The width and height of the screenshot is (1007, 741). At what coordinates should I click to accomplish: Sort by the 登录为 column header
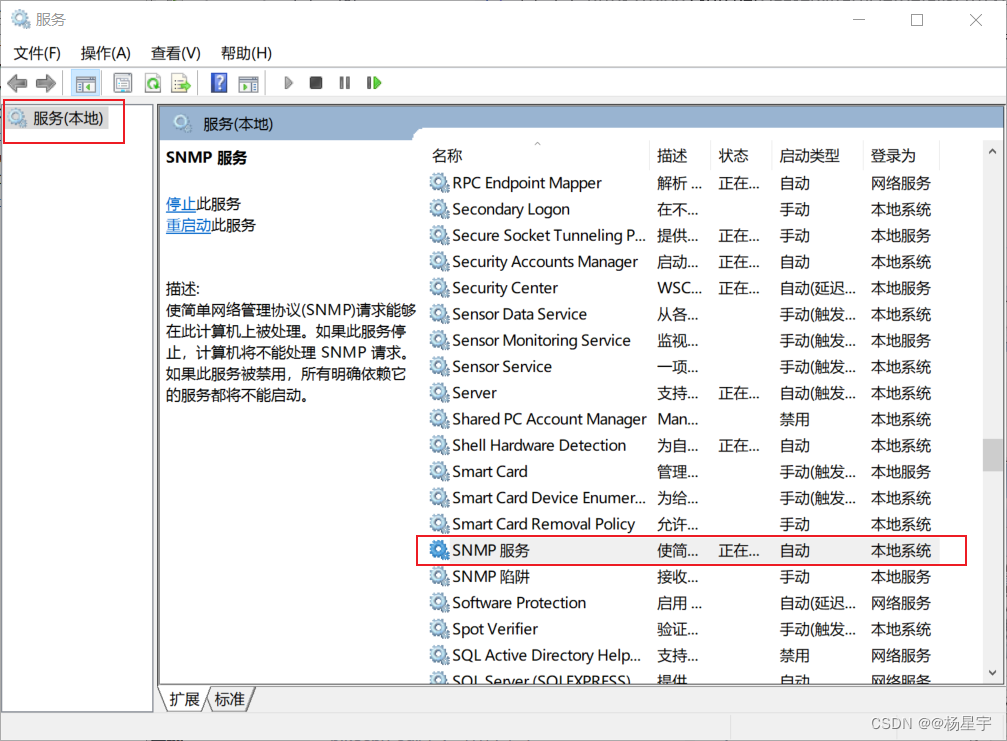pos(893,155)
